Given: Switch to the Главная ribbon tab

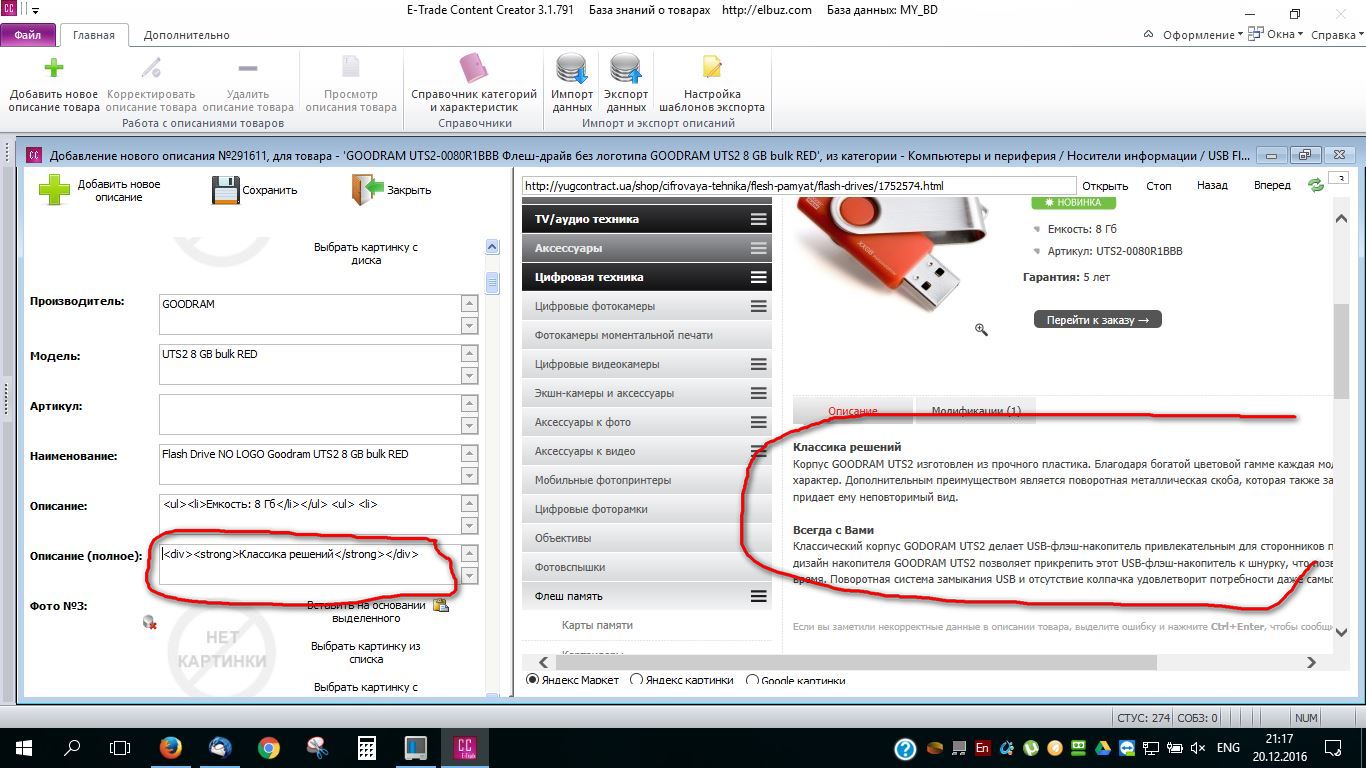Looking at the screenshot, I should [x=94, y=35].
